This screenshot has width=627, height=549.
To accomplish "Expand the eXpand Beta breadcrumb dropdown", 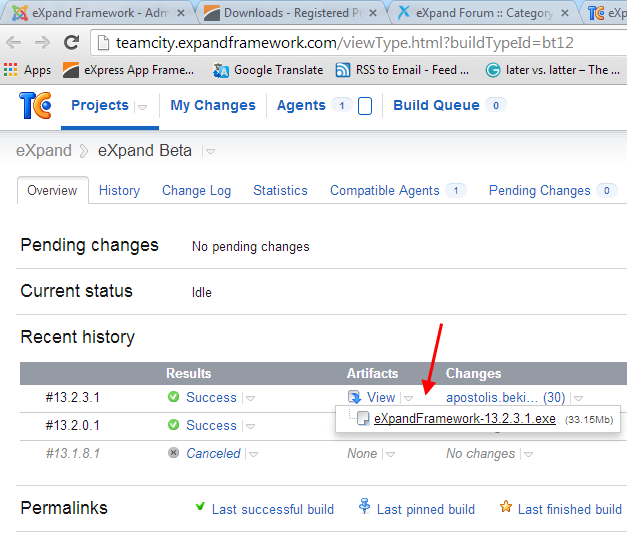I will tap(210, 151).
